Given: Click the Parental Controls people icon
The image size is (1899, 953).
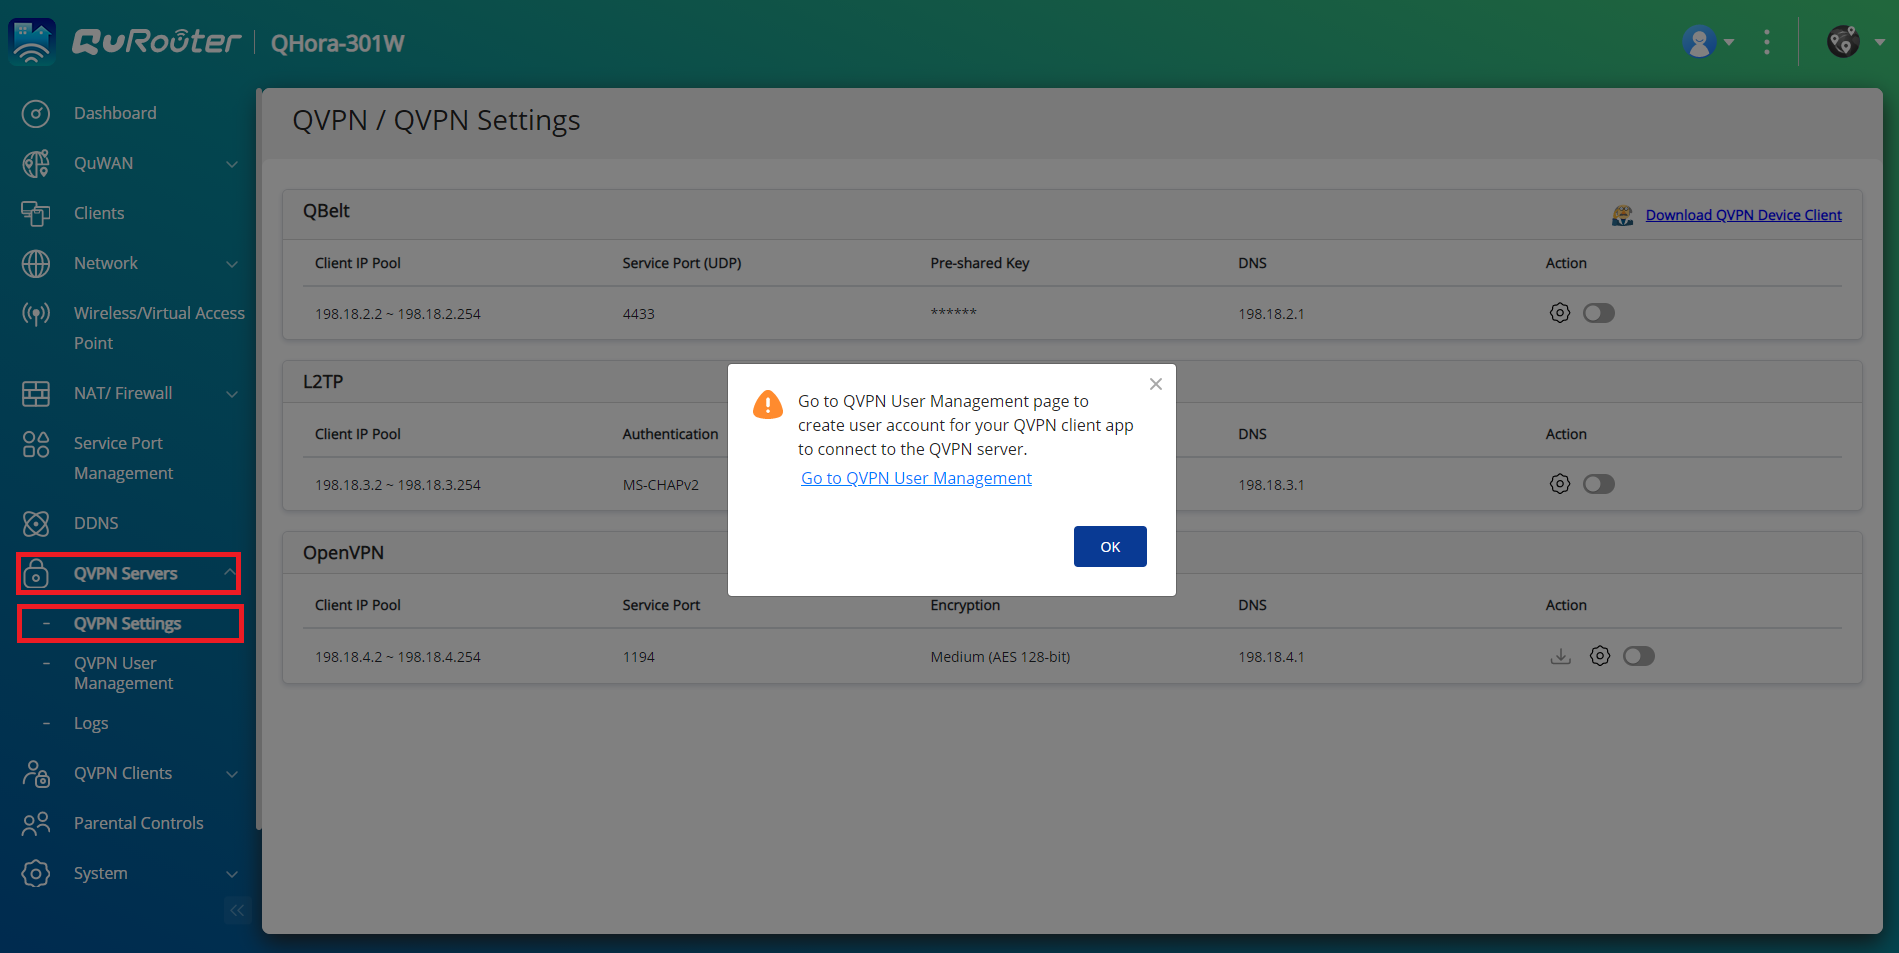Looking at the screenshot, I should pos(36,824).
